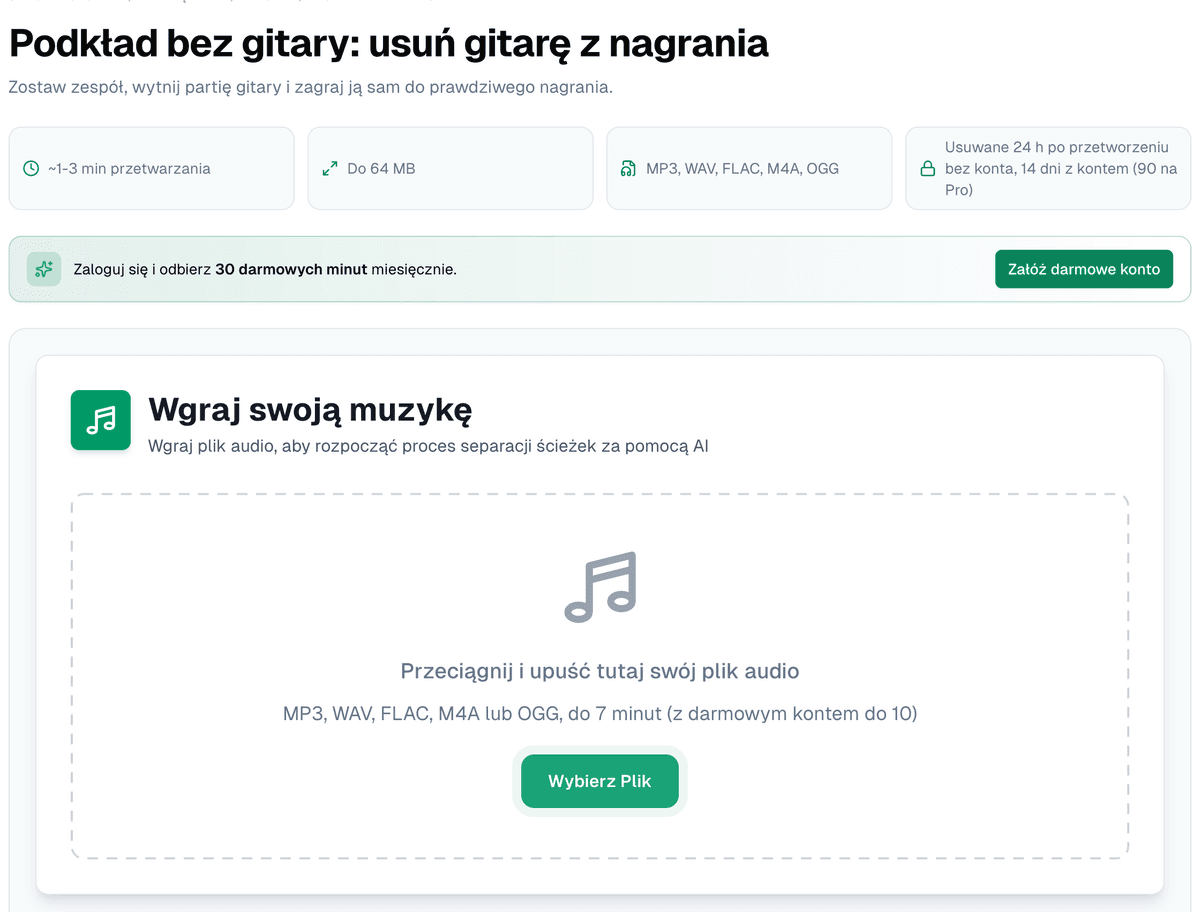Click the large gray music note icon
The height and width of the screenshot is (912, 1200).
click(x=600, y=587)
